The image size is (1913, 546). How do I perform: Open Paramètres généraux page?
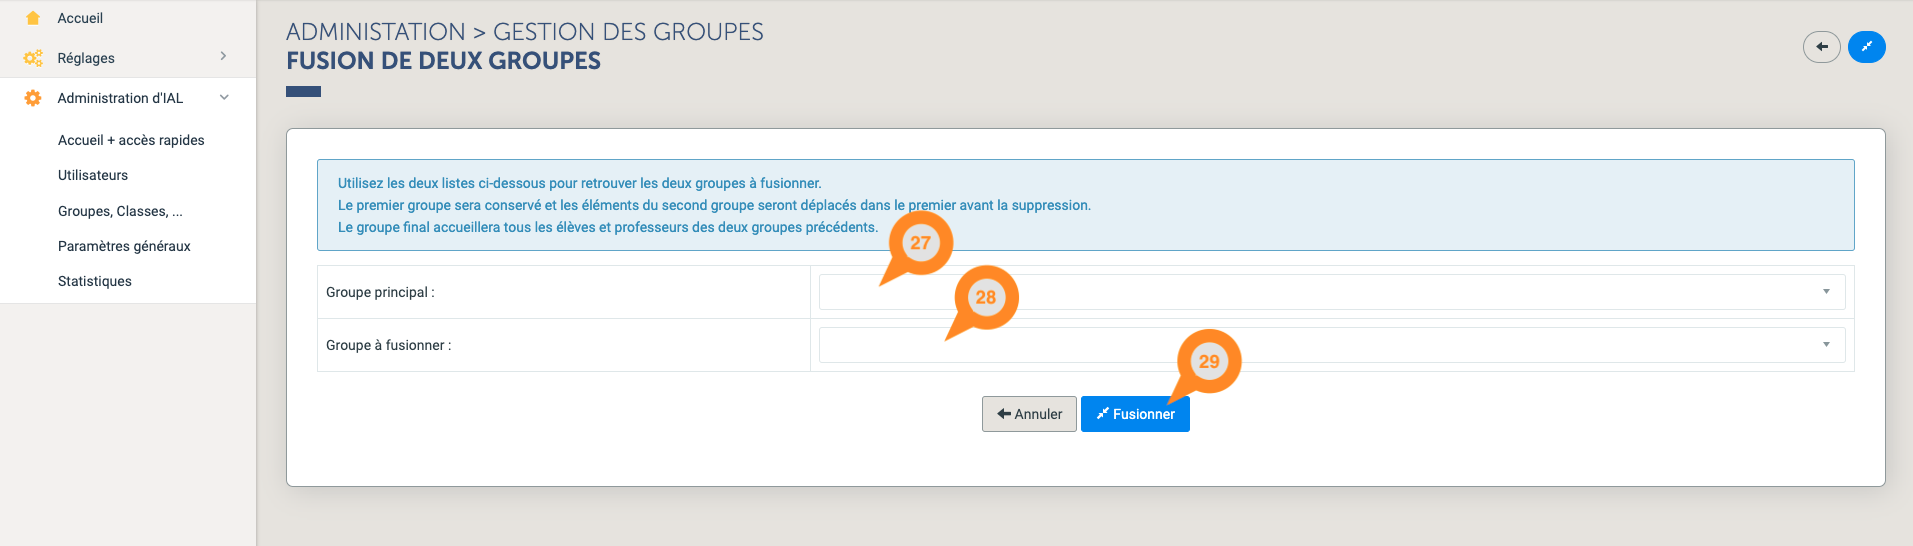(124, 246)
